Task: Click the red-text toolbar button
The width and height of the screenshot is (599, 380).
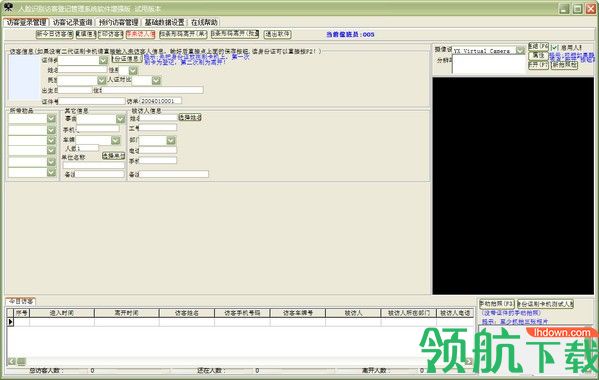Action: coord(141,34)
